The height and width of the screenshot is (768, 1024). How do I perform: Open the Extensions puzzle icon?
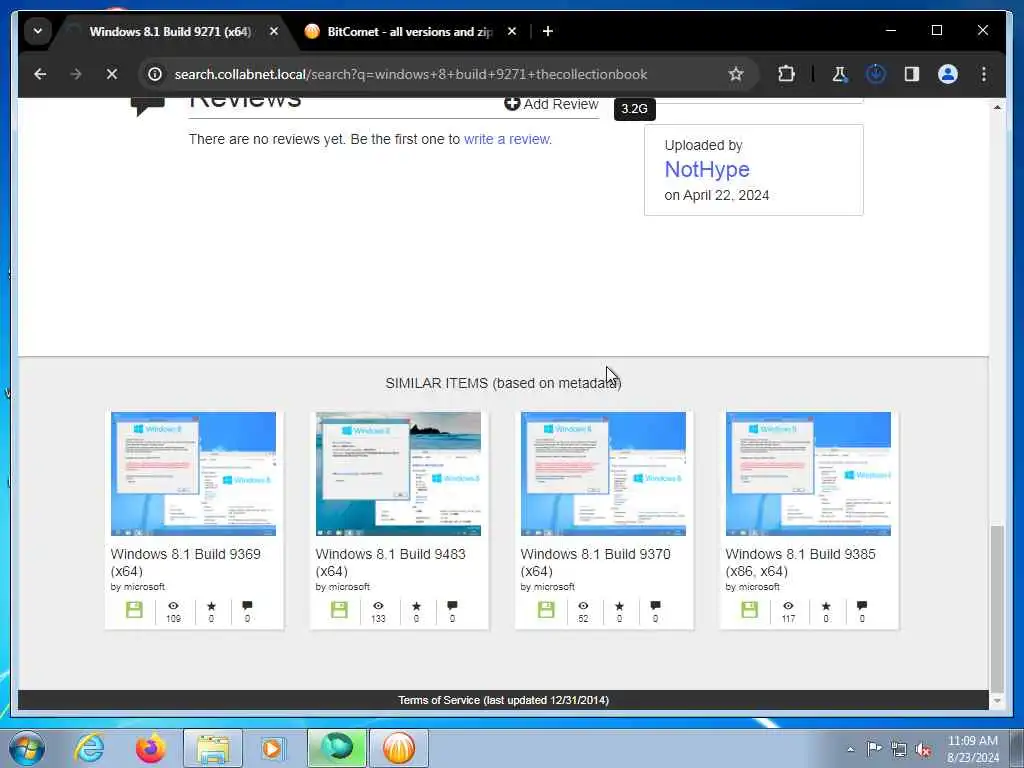click(x=786, y=74)
